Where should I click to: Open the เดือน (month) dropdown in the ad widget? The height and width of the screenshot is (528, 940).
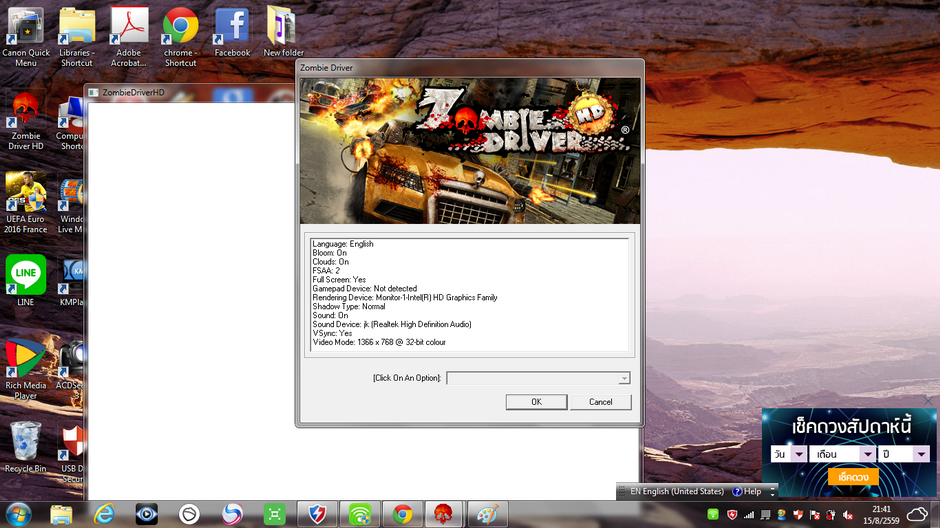(867, 454)
